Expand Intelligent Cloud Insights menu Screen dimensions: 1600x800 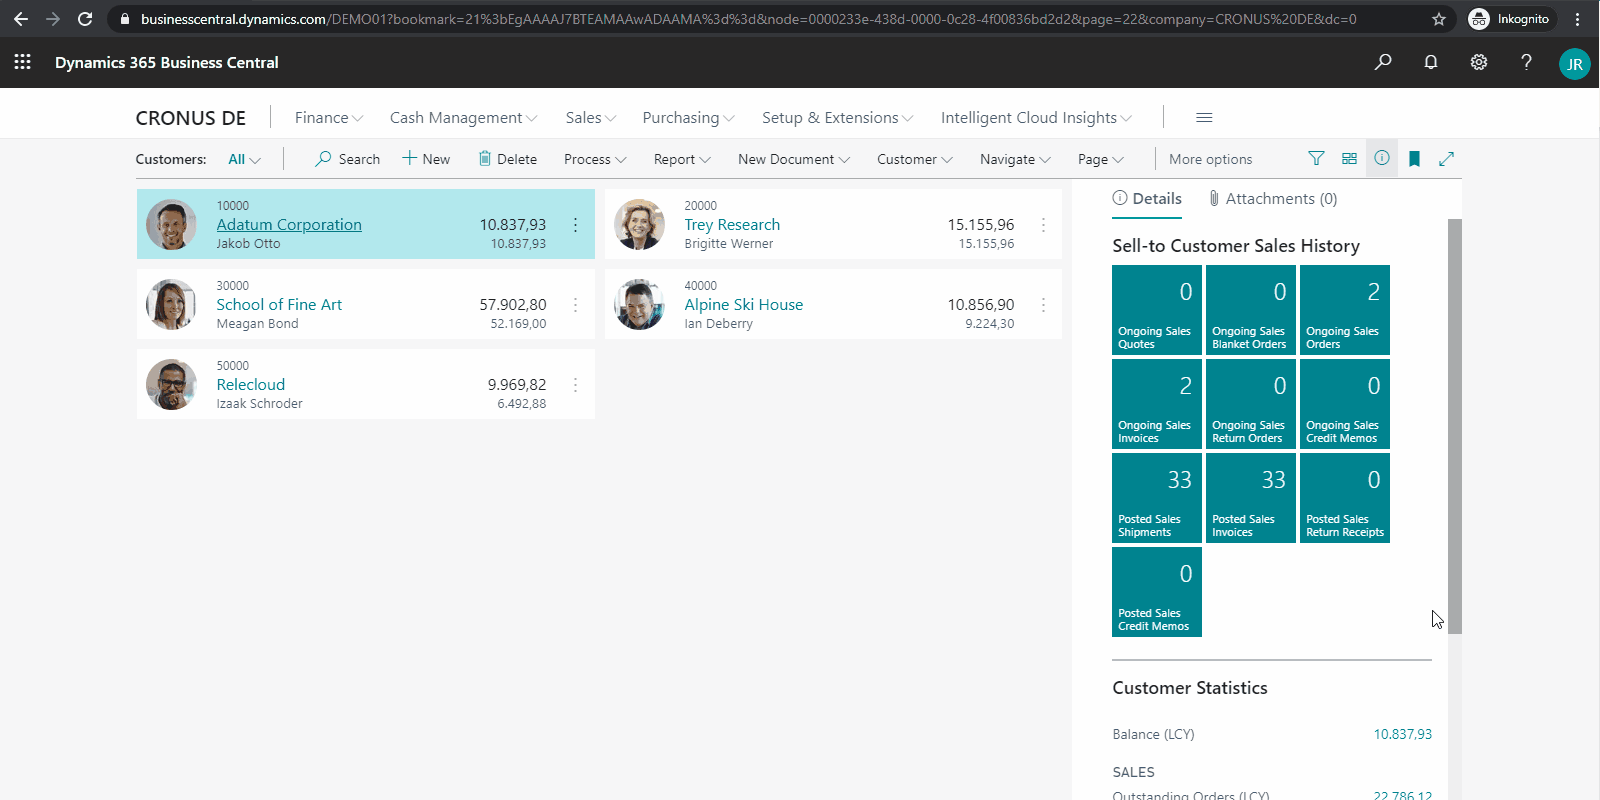(x=1036, y=117)
